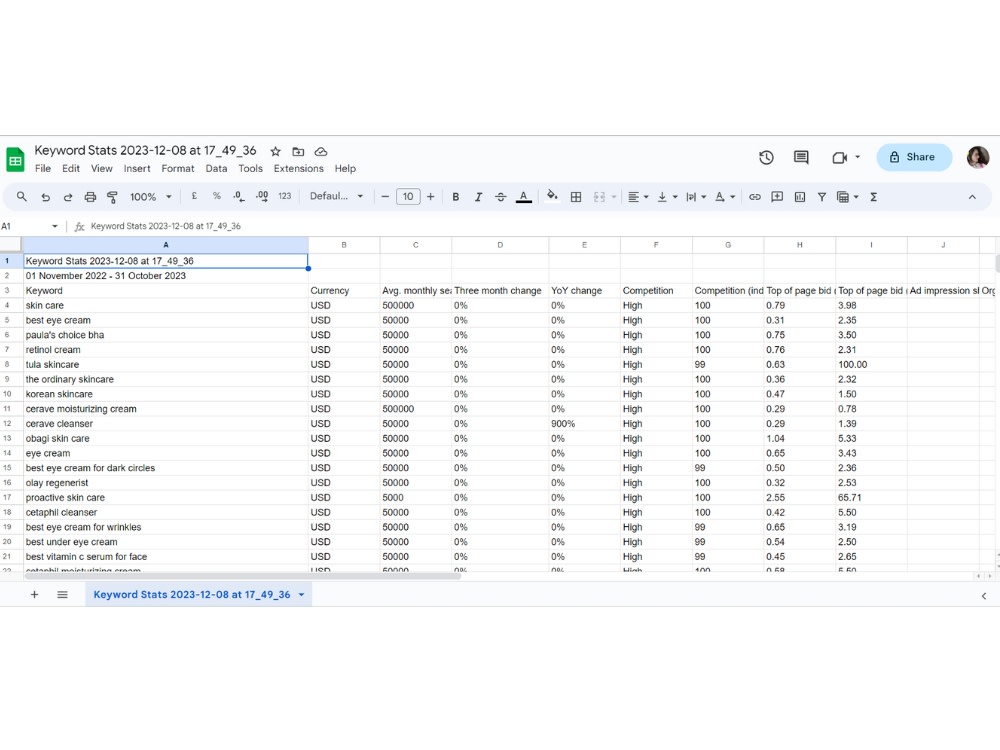Screen dimensions: 1000x750
Task: Check the cloud save status icon
Action: 321,151
